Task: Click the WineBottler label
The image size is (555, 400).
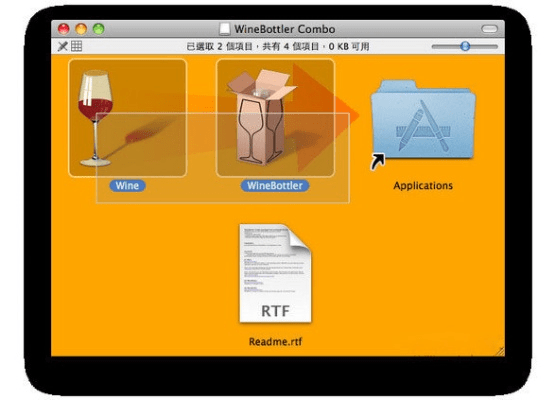Action: (x=275, y=185)
